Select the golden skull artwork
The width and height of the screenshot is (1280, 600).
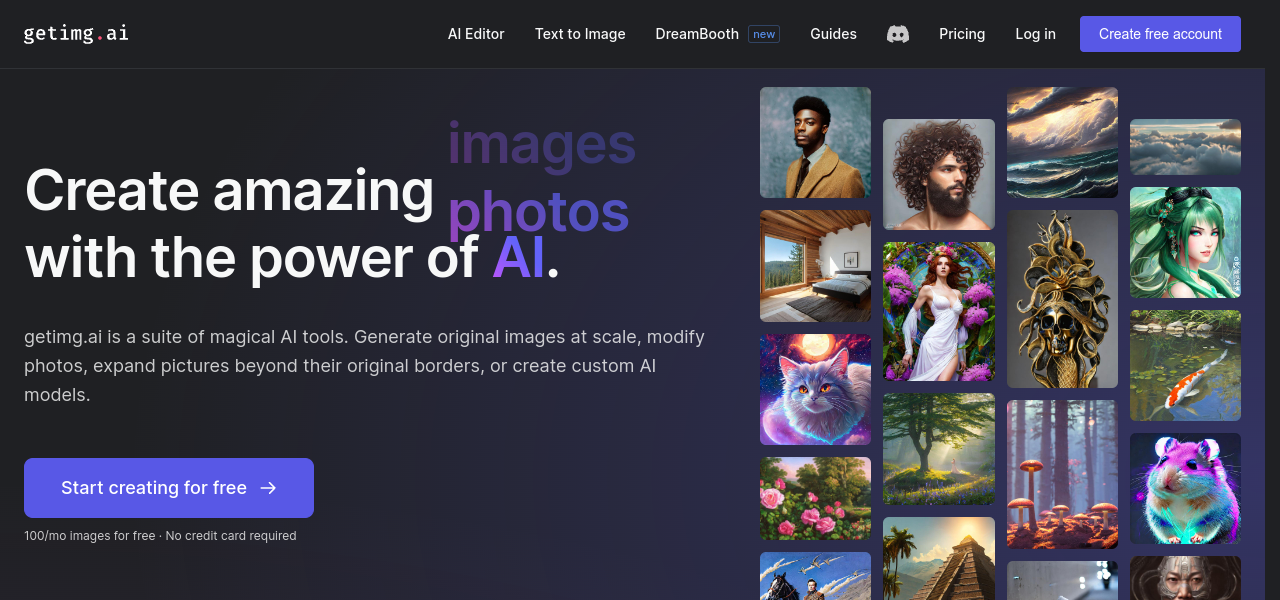[x=1062, y=298]
